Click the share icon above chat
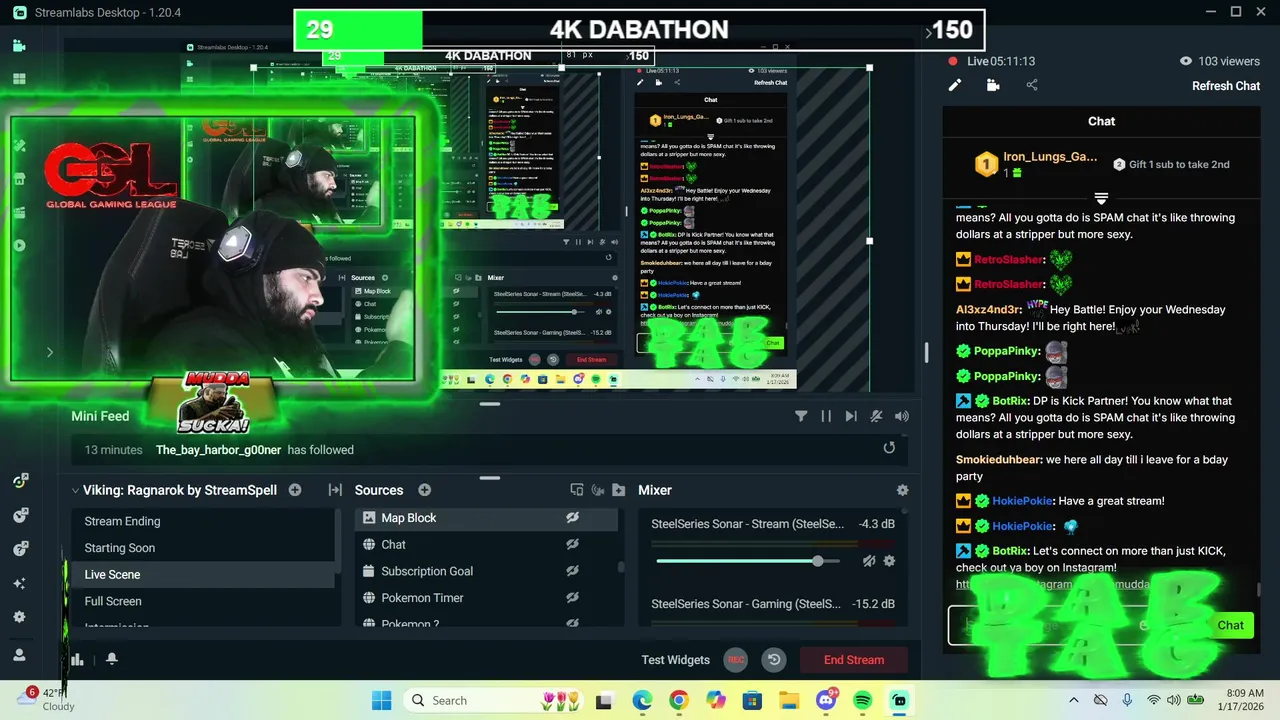 point(1032,85)
